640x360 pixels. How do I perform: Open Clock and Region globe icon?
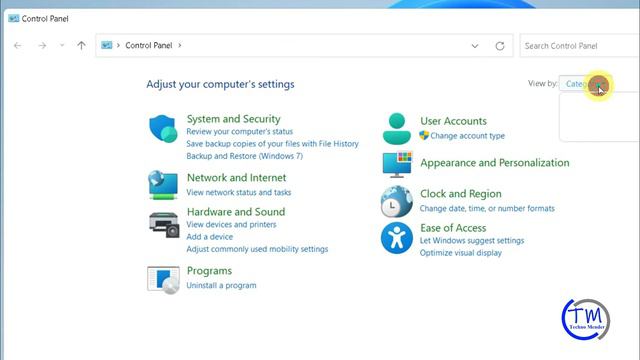pyautogui.click(x=397, y=201)
